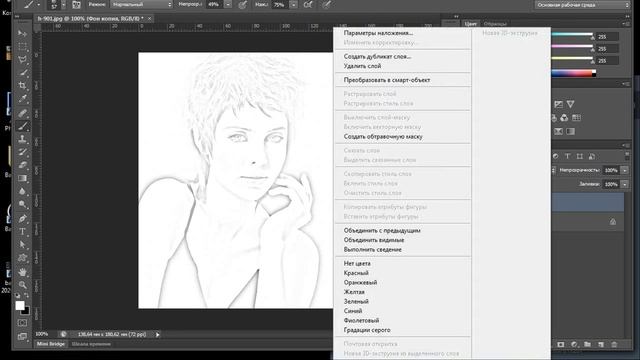Select the Pen tool
Viewport: 640px width, 360px height.
22,218
